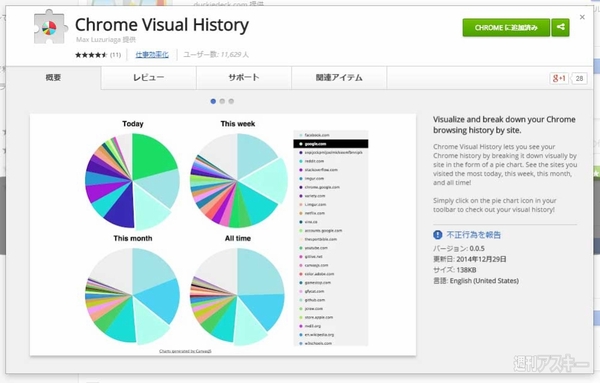Click the "ユーザー数: 11,629 人" text
Image resolution: width=600 pixels, height=383 pixels.
tap(216, 55)
